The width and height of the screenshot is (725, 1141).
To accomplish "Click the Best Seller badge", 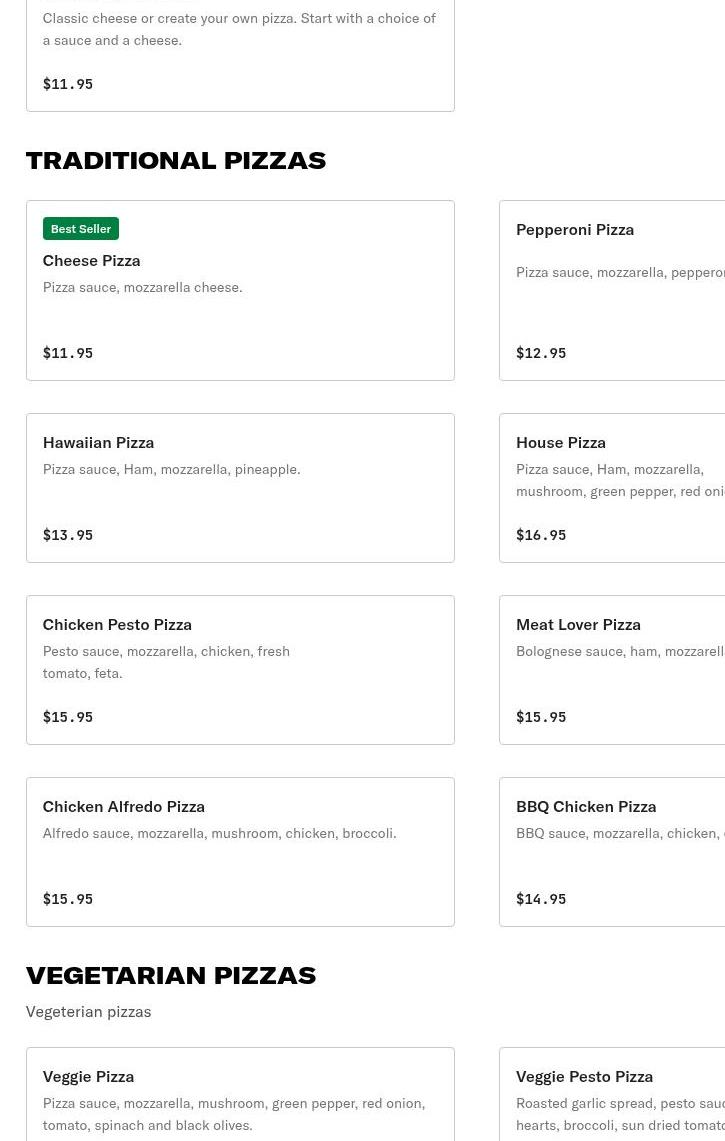I will tap(81, 229).
